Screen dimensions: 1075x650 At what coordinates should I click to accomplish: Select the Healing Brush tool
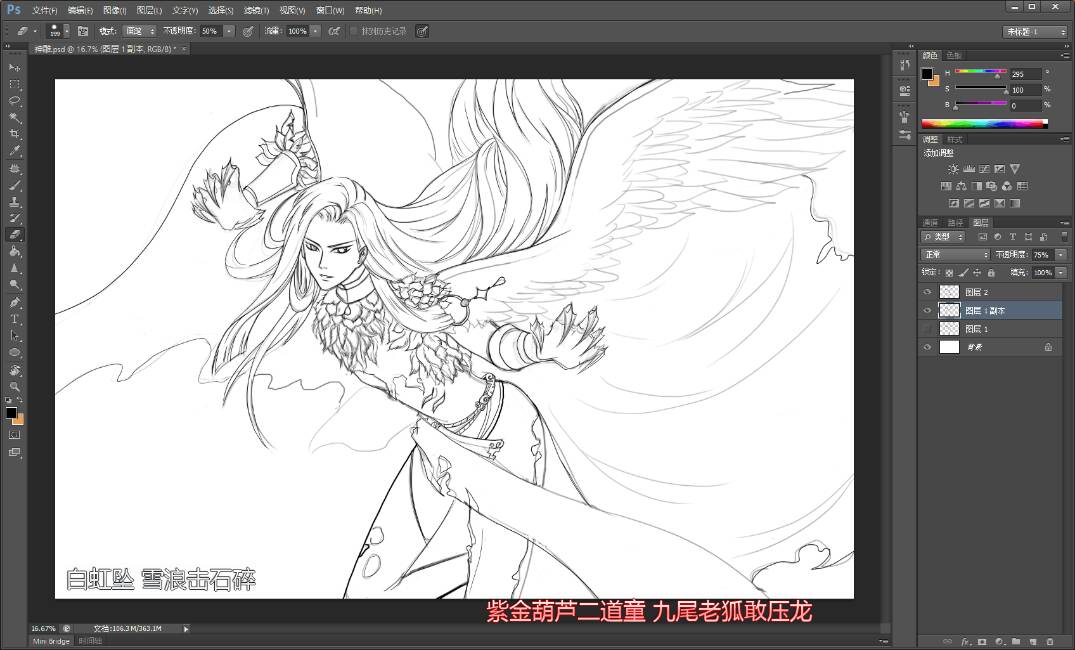coord(14,168)
